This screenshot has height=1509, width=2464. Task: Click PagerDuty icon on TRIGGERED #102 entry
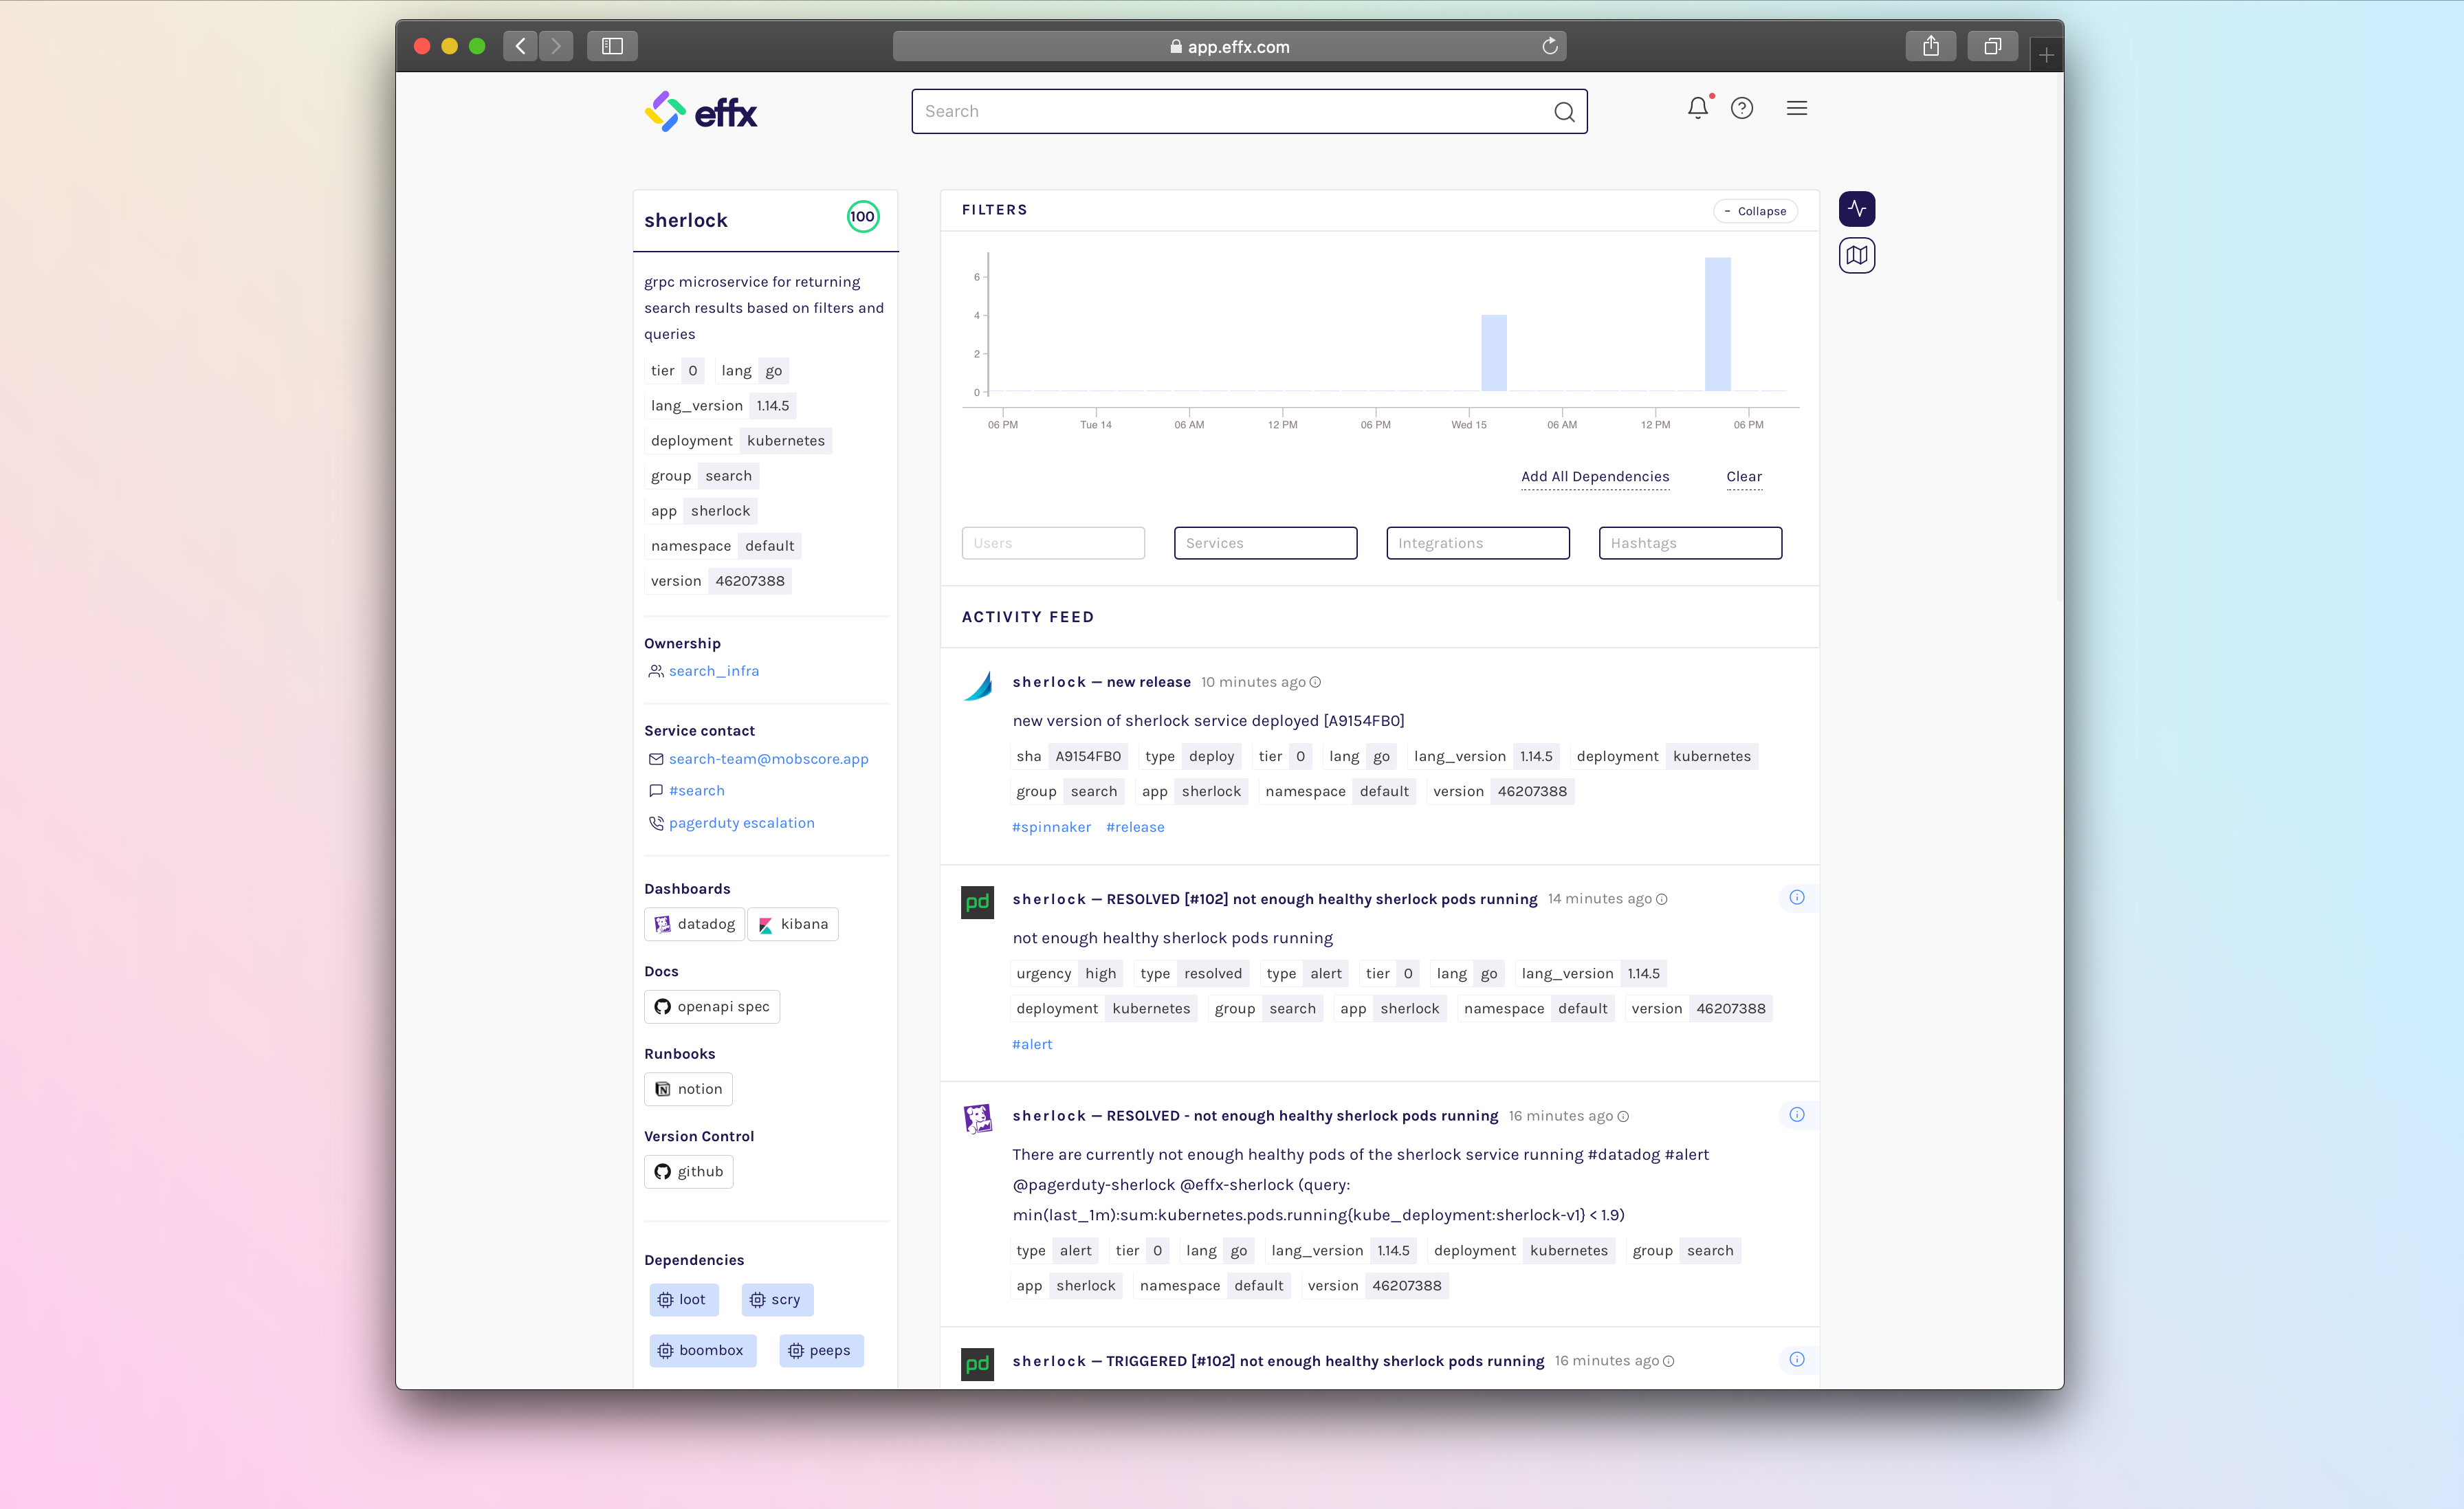977,1364
